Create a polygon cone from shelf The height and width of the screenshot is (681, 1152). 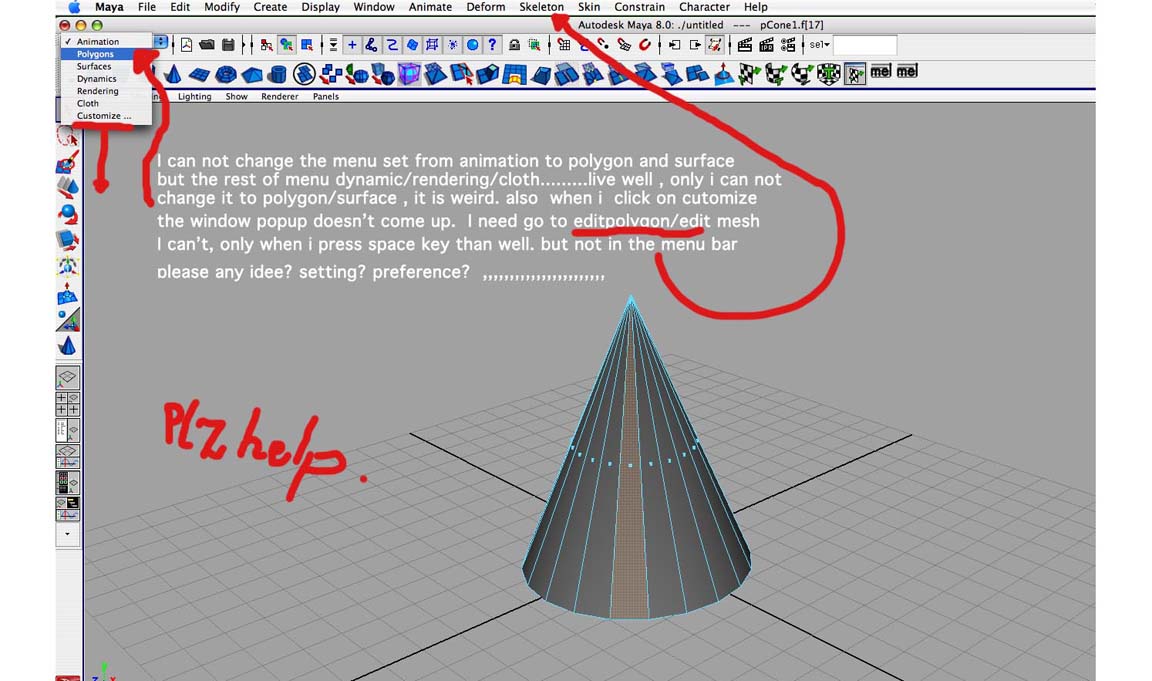coord(173,73)
